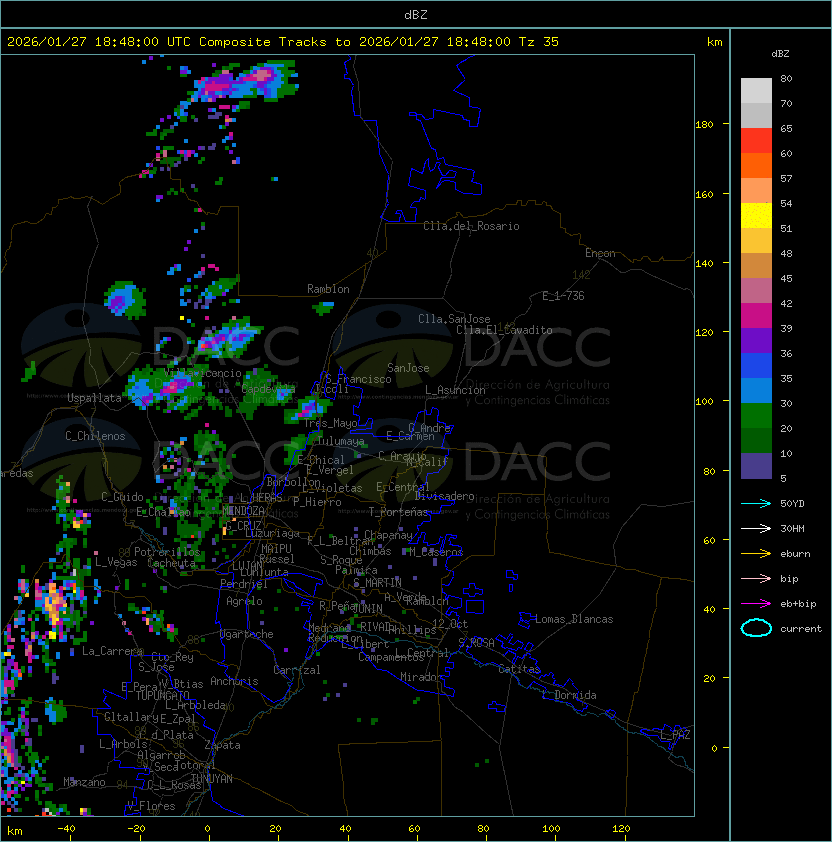Click the 'S_Francisco' map label
Viewport: 832px width, 842px height.
[358, 379]
